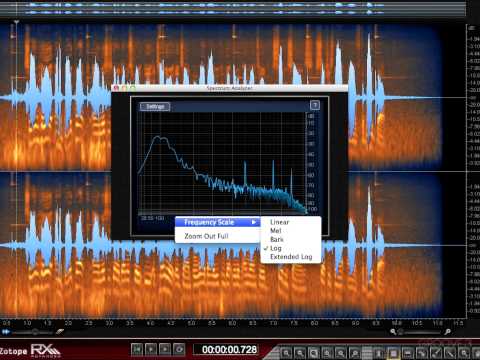Select the time selection tool
Image resolution: width=480 pixels, height=360 pixels.
coord(379,353)
